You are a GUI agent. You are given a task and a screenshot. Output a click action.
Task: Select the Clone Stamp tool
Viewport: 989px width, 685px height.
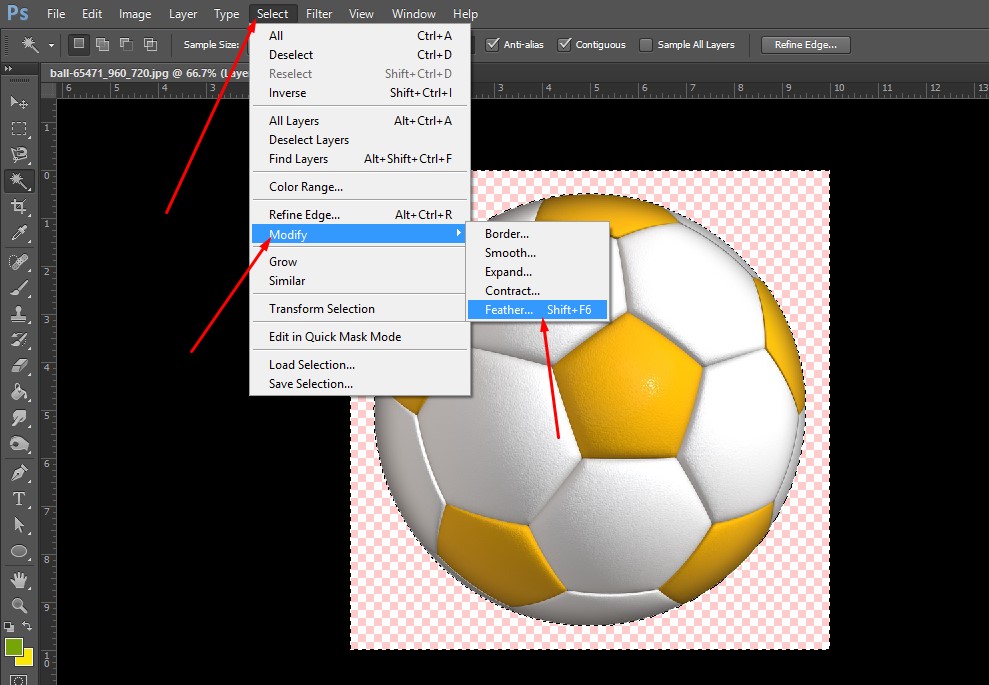(x=19, y=314)
